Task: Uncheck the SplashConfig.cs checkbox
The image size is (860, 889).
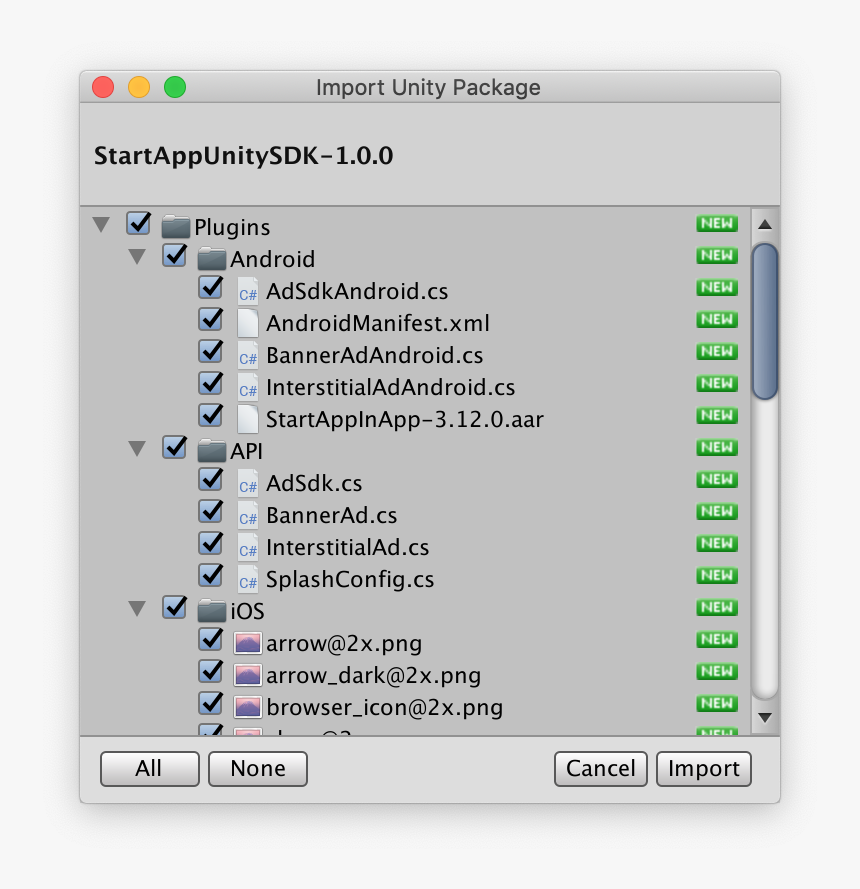Action: coord(210,575)
